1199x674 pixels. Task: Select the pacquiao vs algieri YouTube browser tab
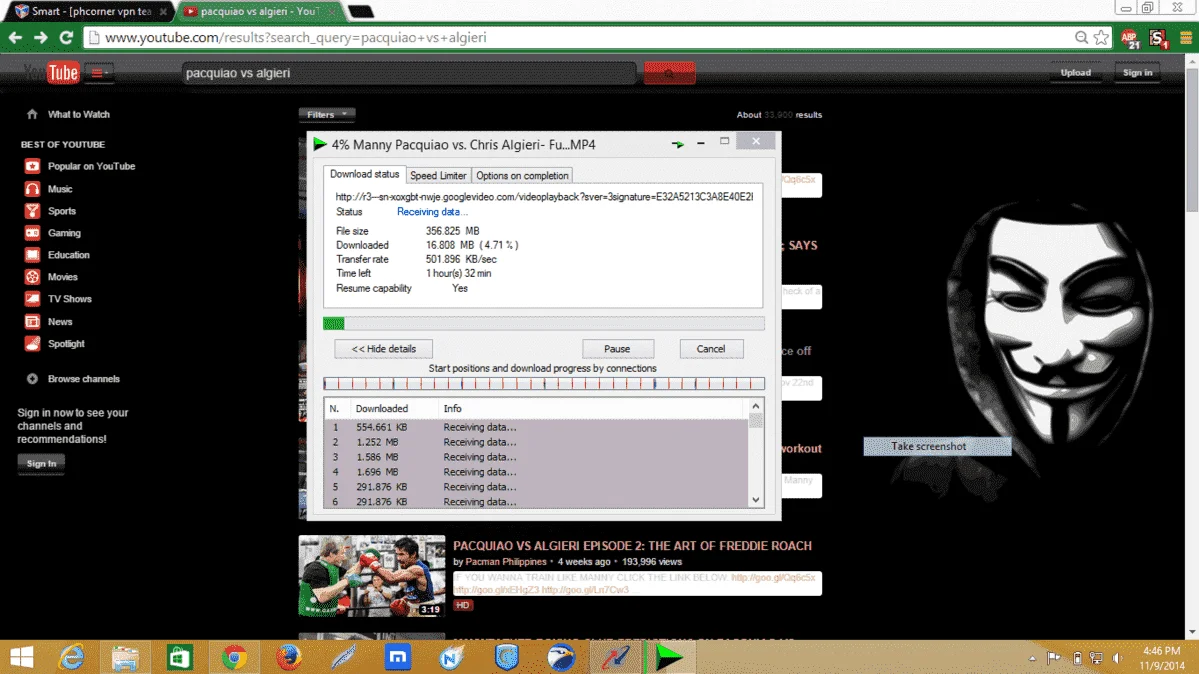click(258, 11)
